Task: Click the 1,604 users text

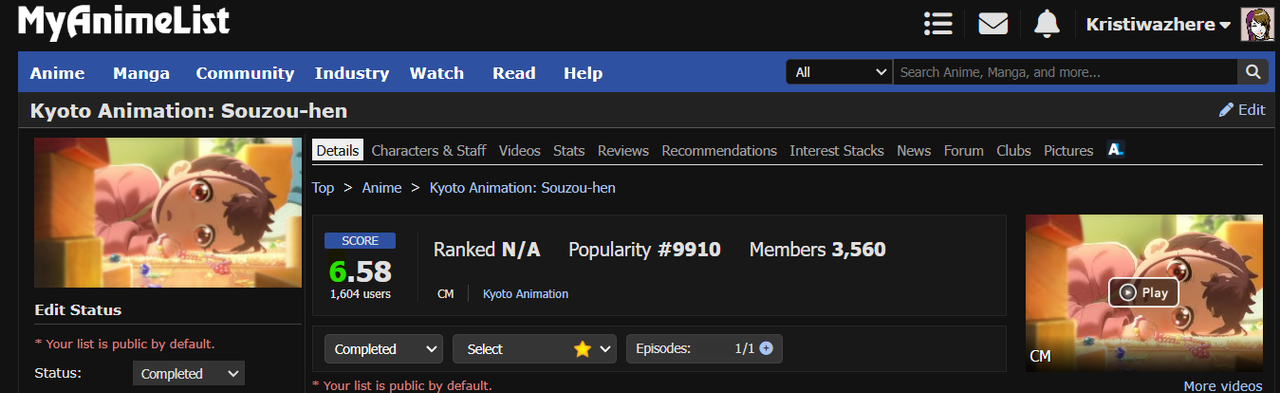Action: coord(360,294)
